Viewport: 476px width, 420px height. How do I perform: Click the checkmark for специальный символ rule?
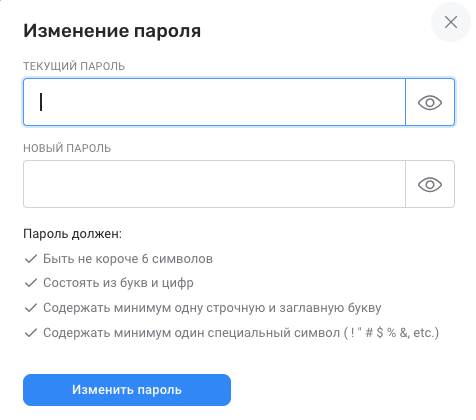click(x=31, y=333)
